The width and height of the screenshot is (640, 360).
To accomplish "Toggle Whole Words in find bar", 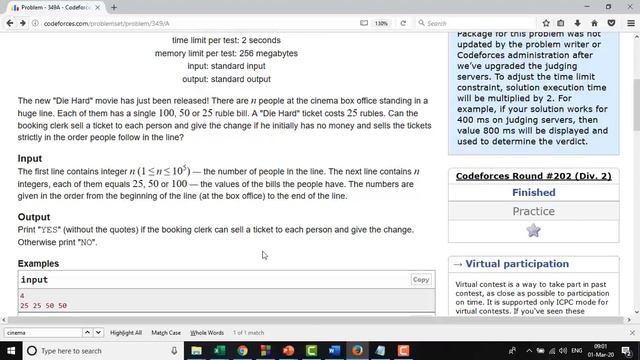I will 207,333.
